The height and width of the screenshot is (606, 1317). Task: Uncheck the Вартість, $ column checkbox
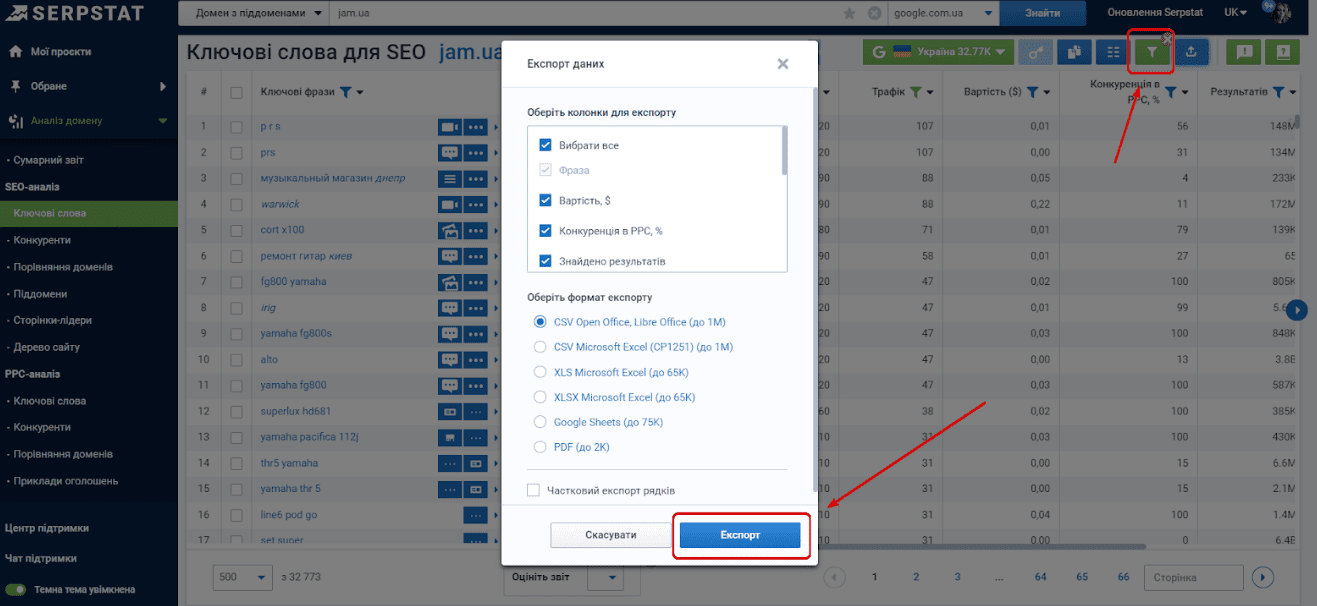tap(545, 200)
